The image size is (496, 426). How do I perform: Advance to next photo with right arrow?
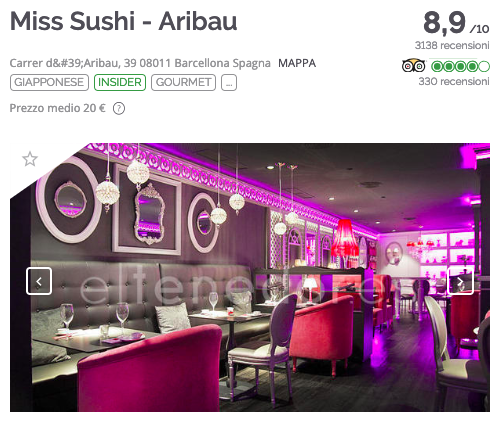coord(460,281)
